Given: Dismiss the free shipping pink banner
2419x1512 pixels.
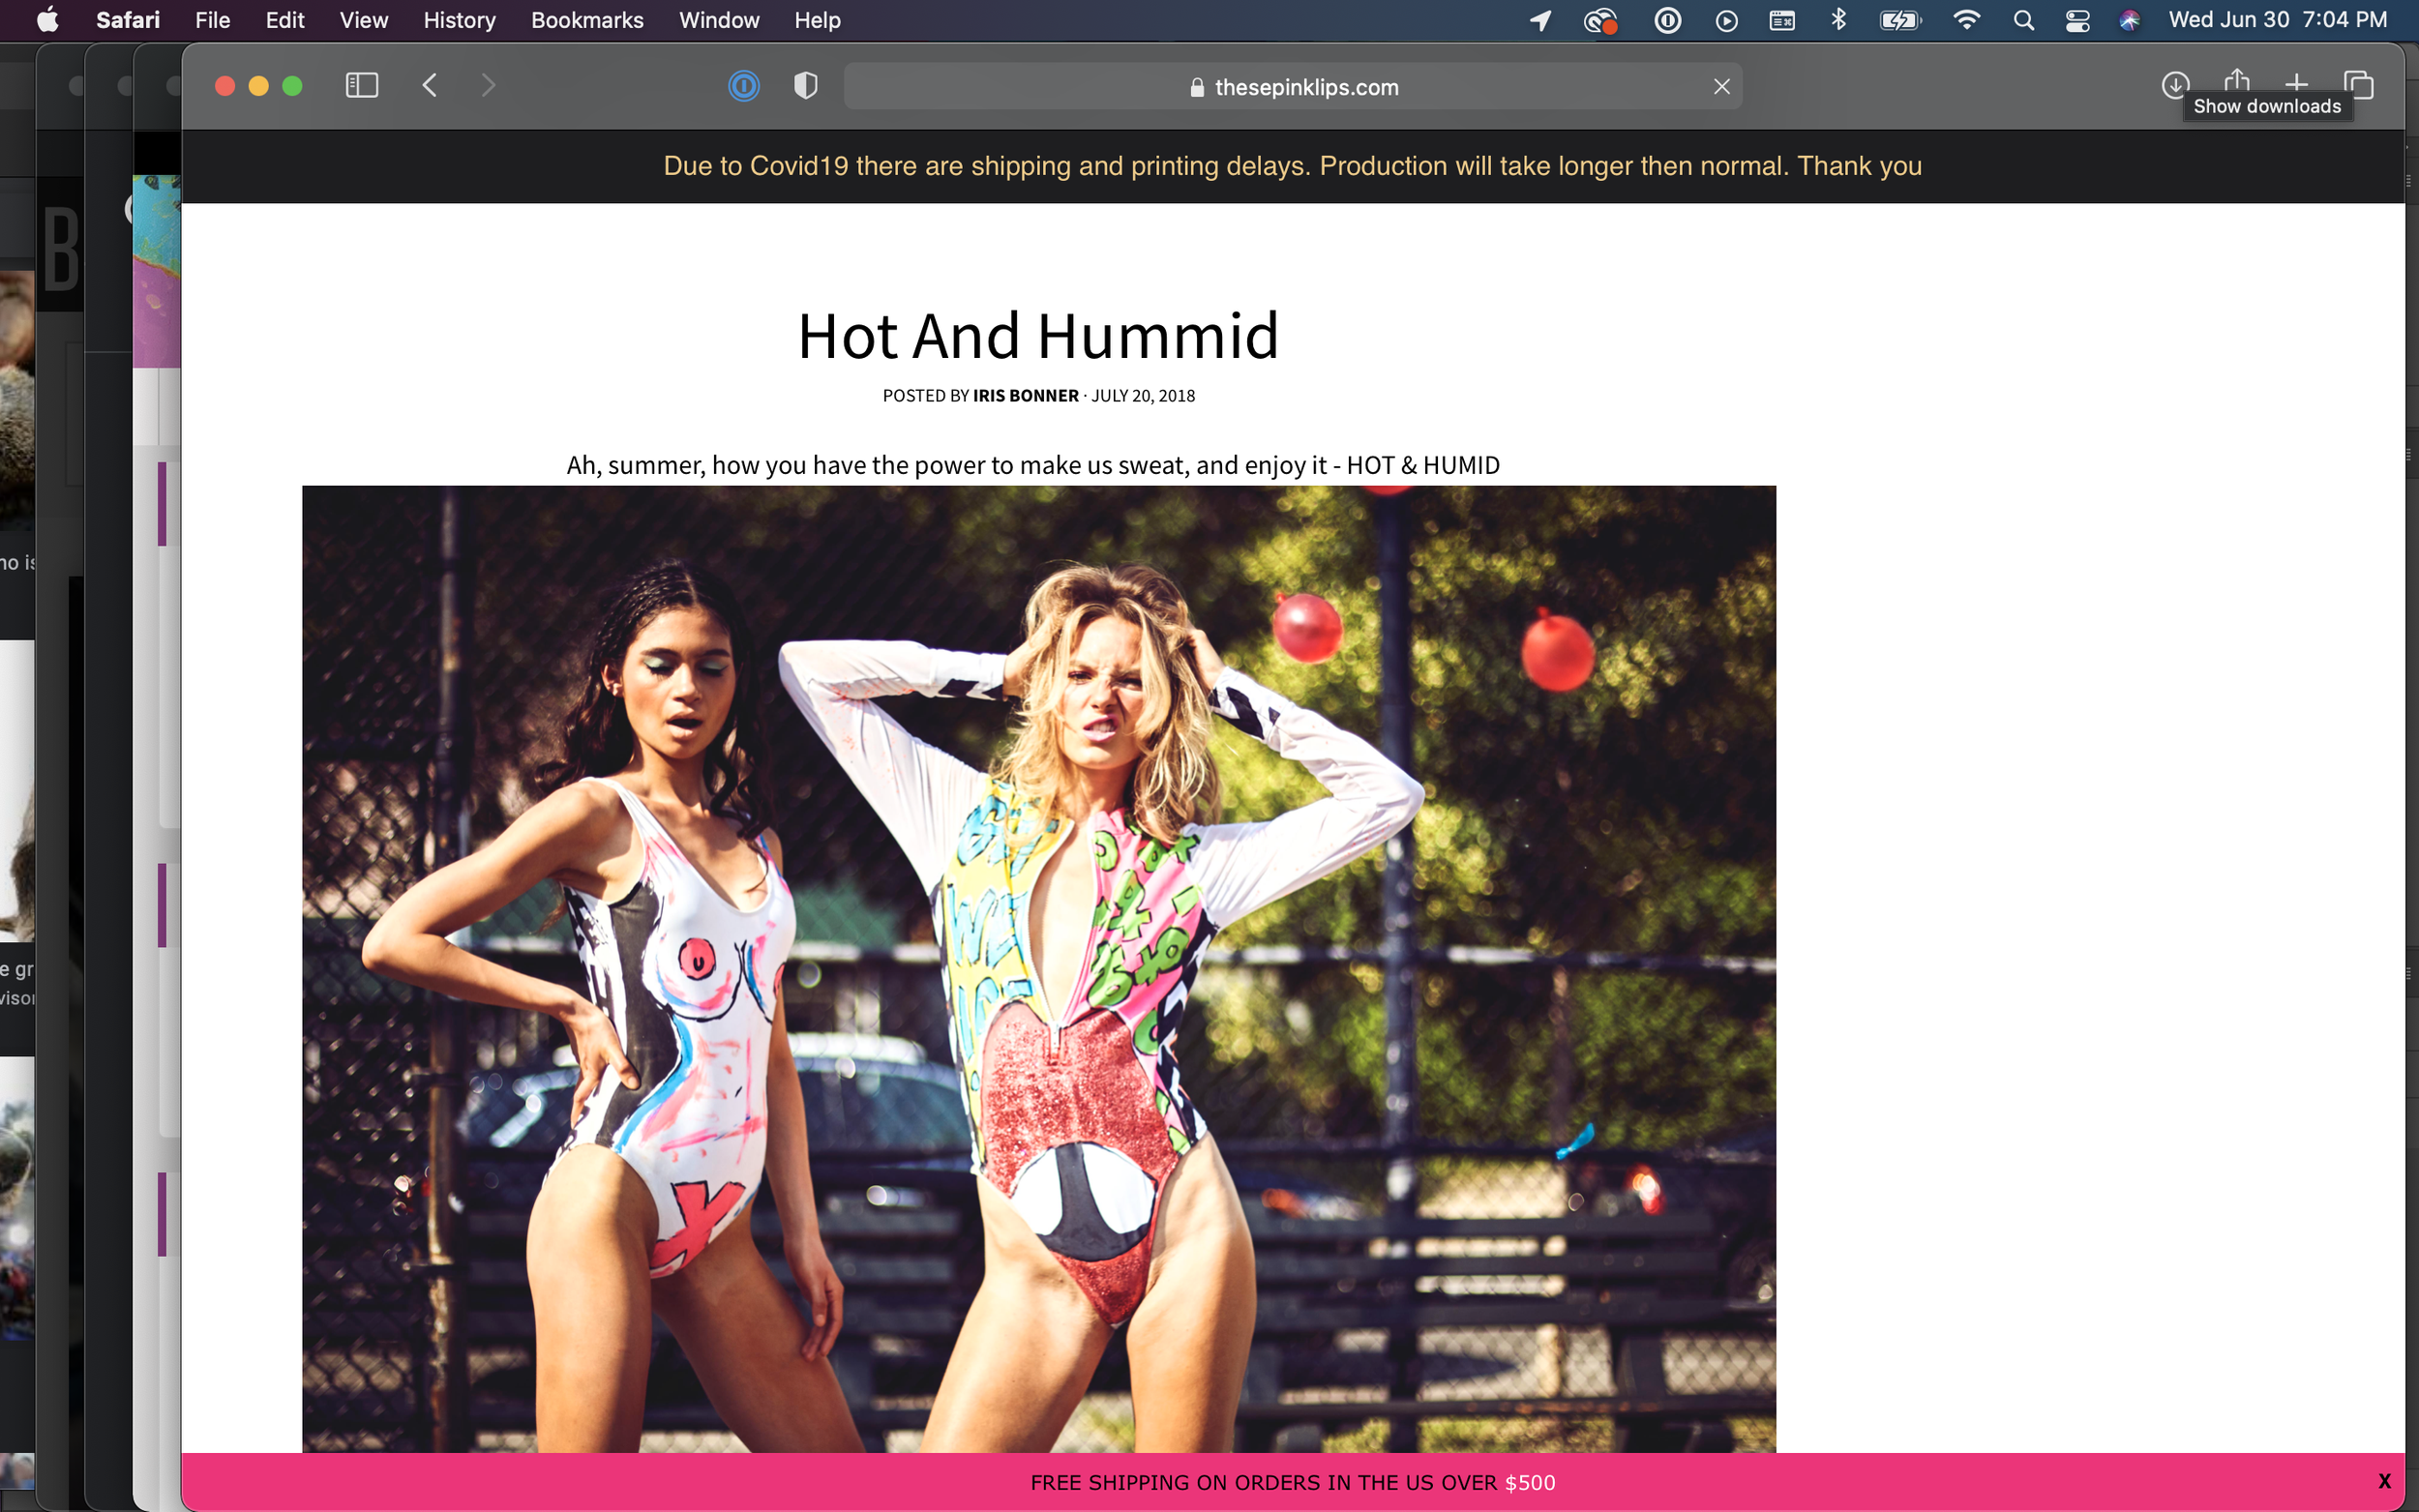Looking at the screenshot, I should pos(2383,1481).
